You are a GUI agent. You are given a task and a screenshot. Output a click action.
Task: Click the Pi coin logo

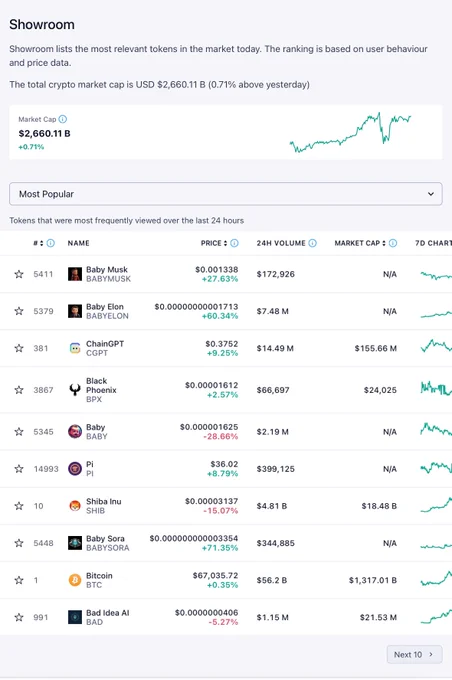pos(75,469)
